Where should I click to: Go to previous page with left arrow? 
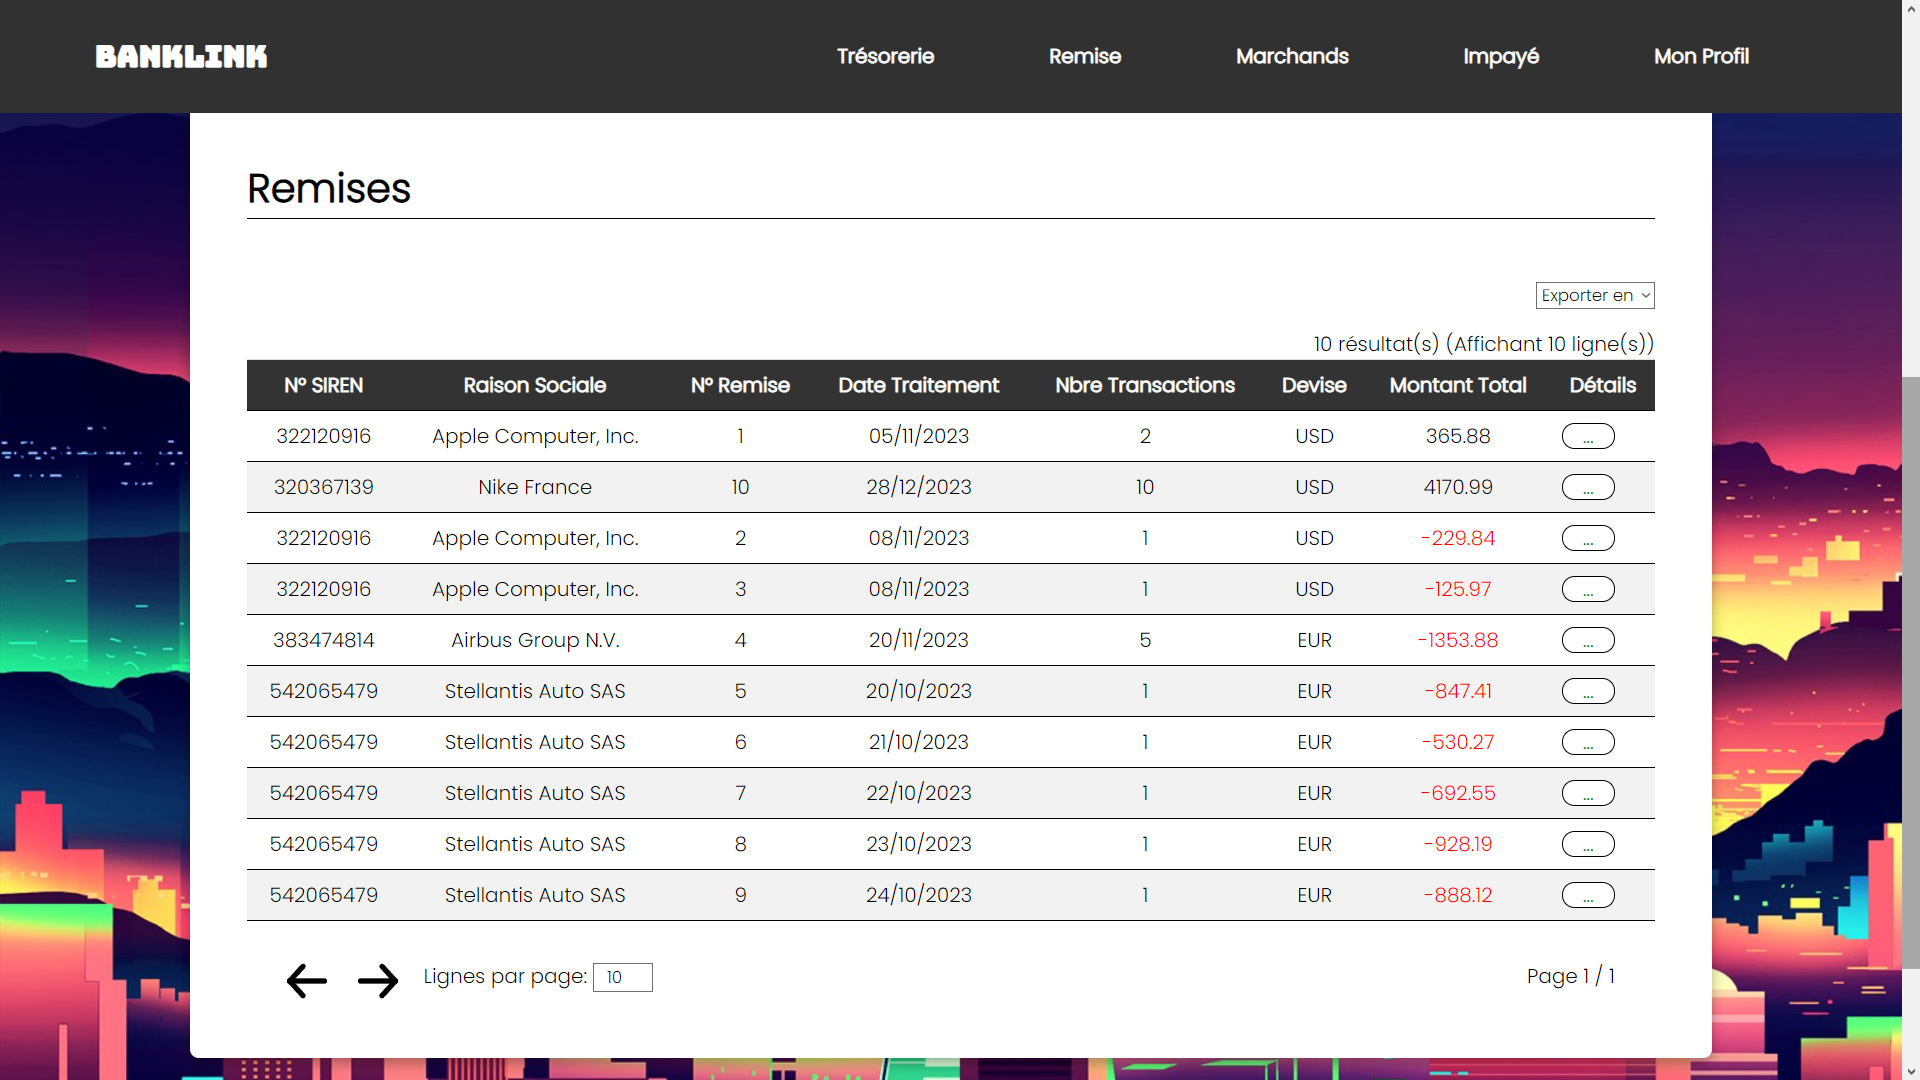tap(307, 980)
